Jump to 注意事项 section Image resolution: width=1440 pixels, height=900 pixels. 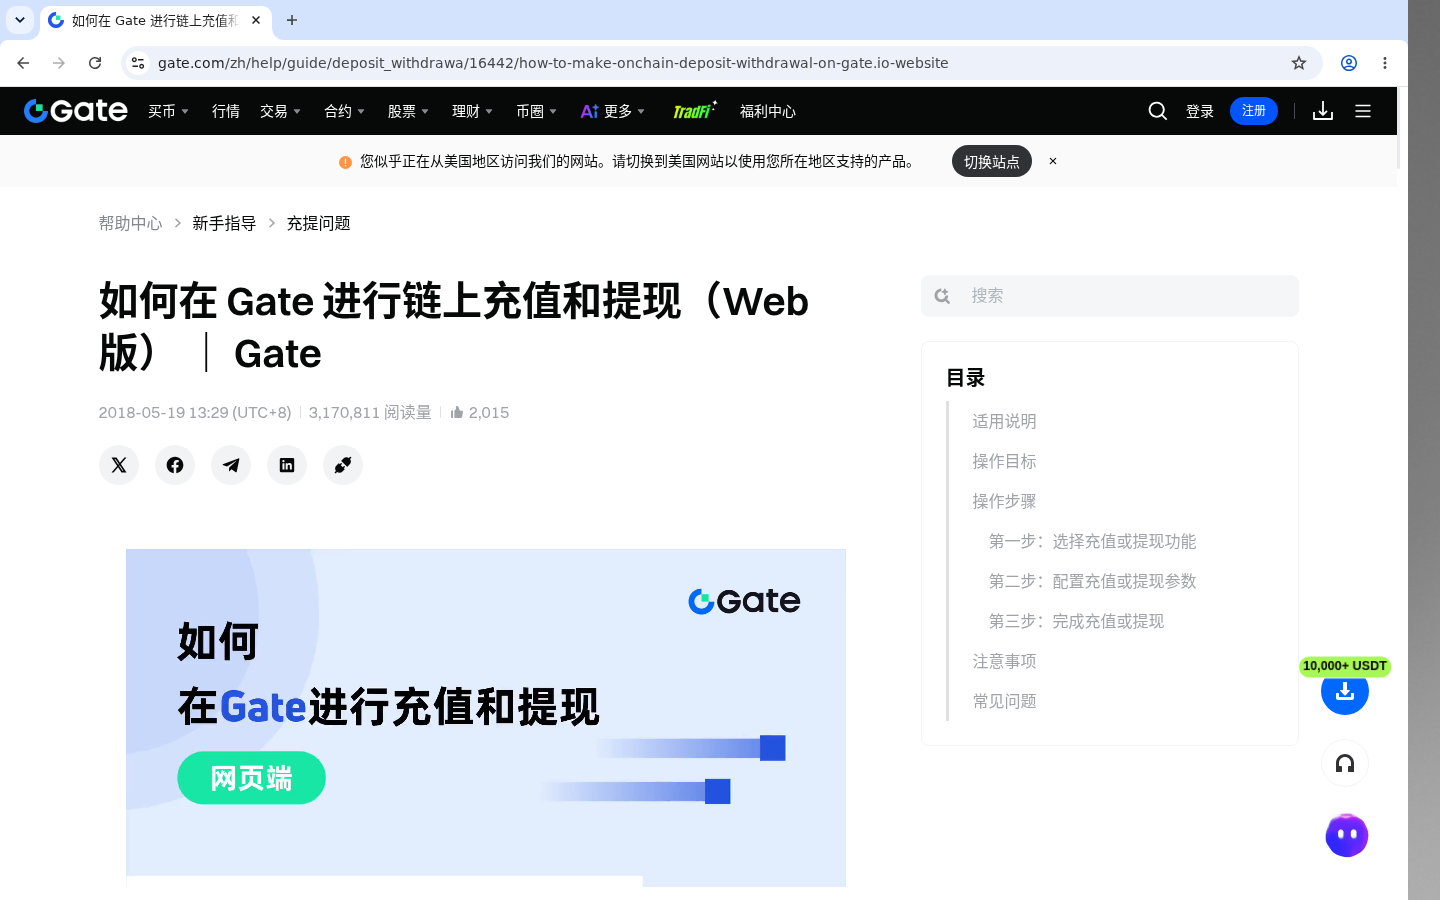pyautogui.click(x=1004, y=661)
